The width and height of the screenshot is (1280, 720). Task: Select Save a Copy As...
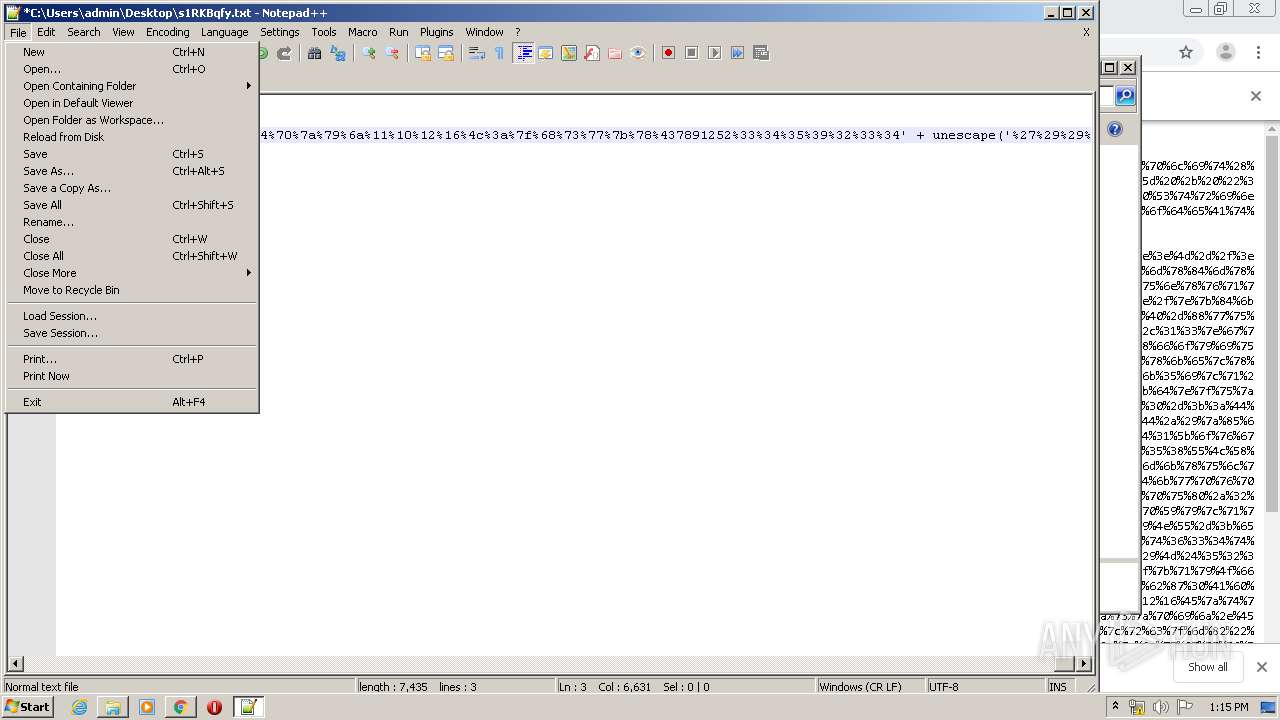132,188
